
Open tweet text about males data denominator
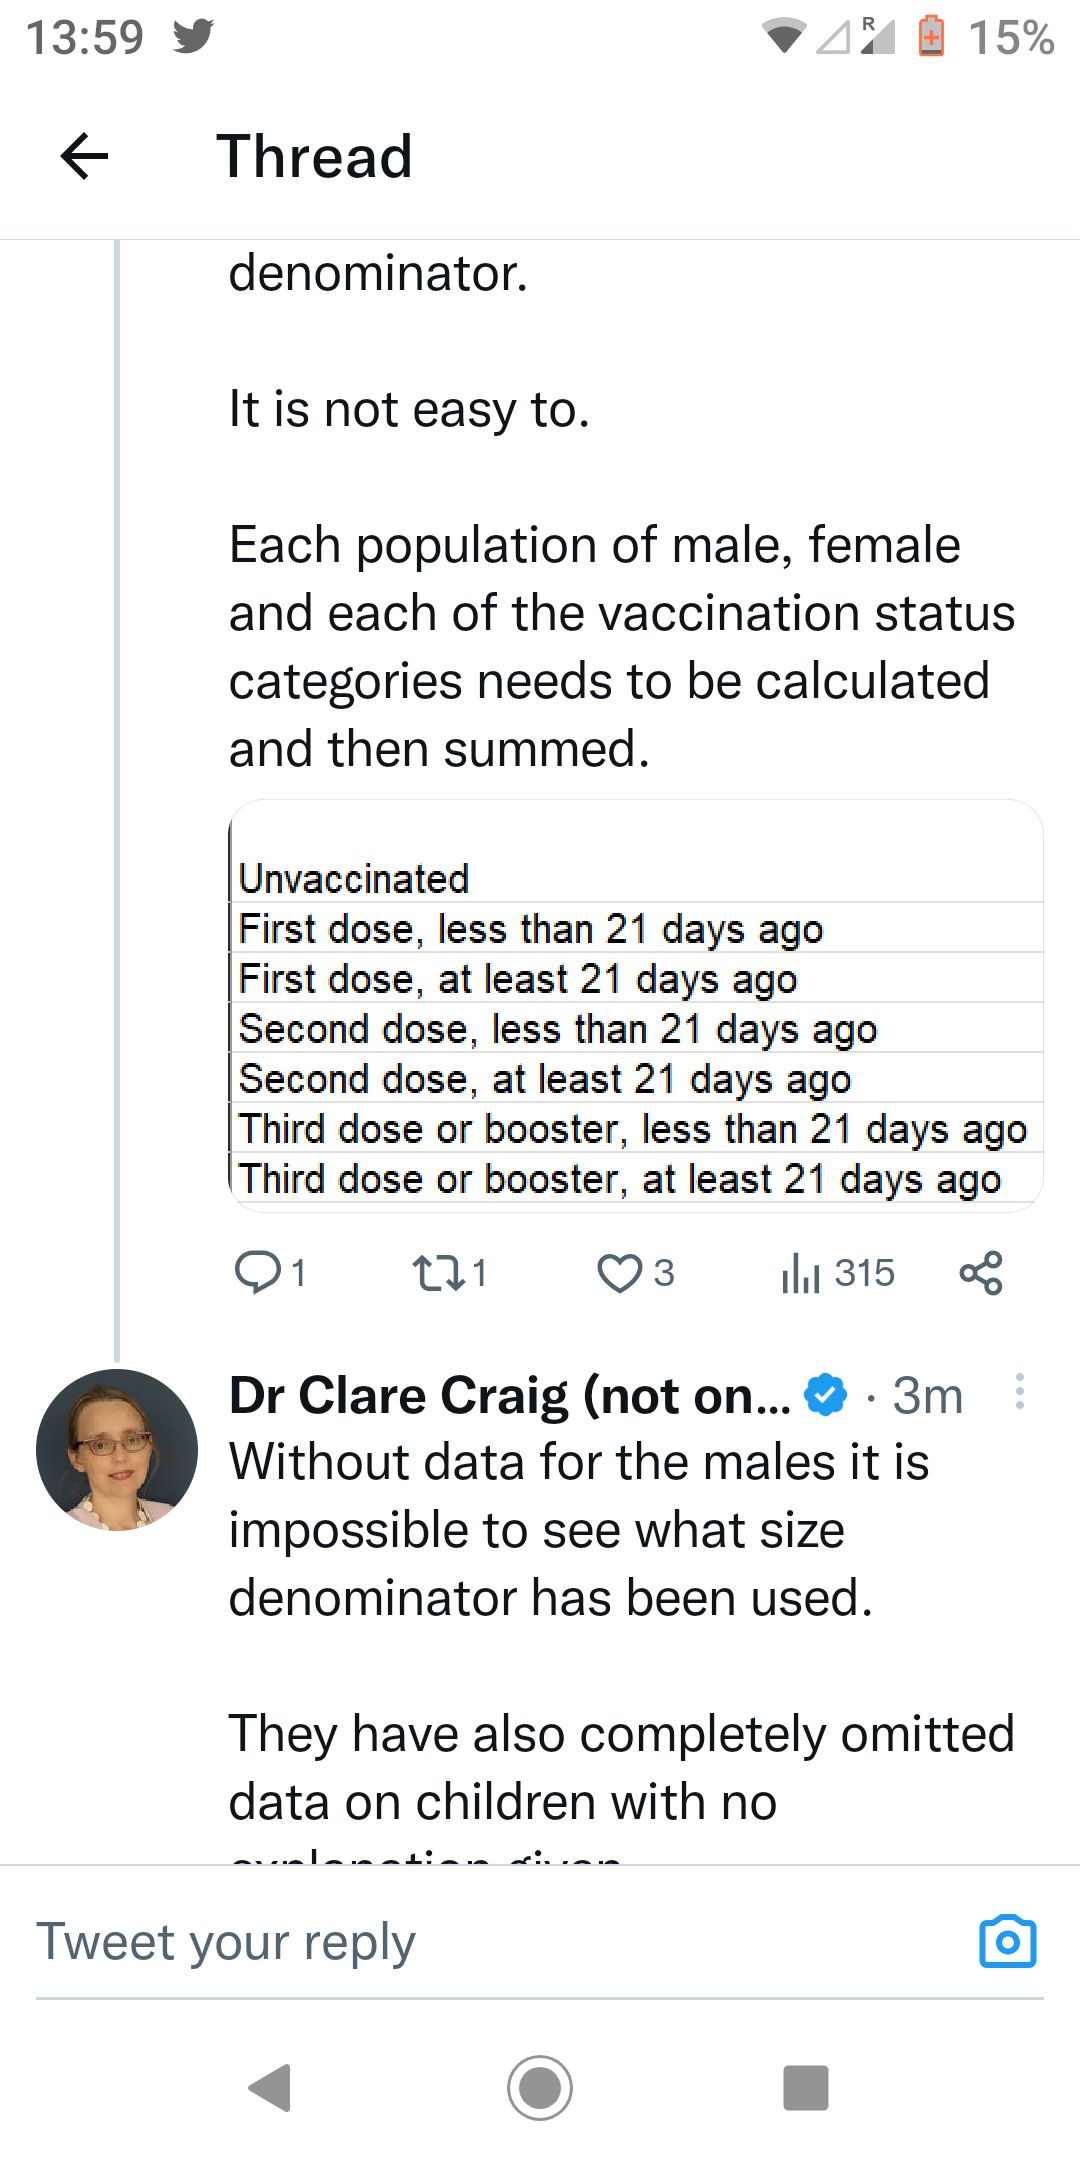[x=580, y=1530]
